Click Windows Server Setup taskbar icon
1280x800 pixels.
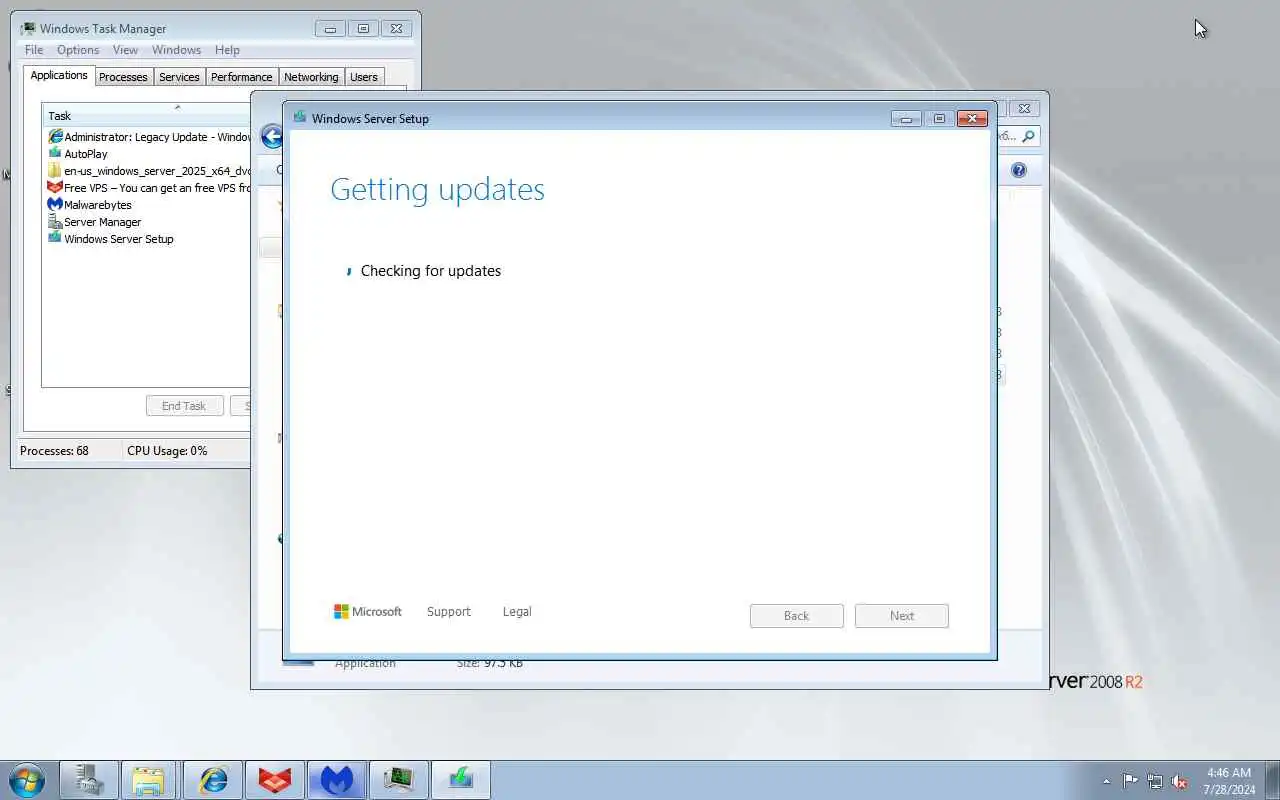[461, 780]
